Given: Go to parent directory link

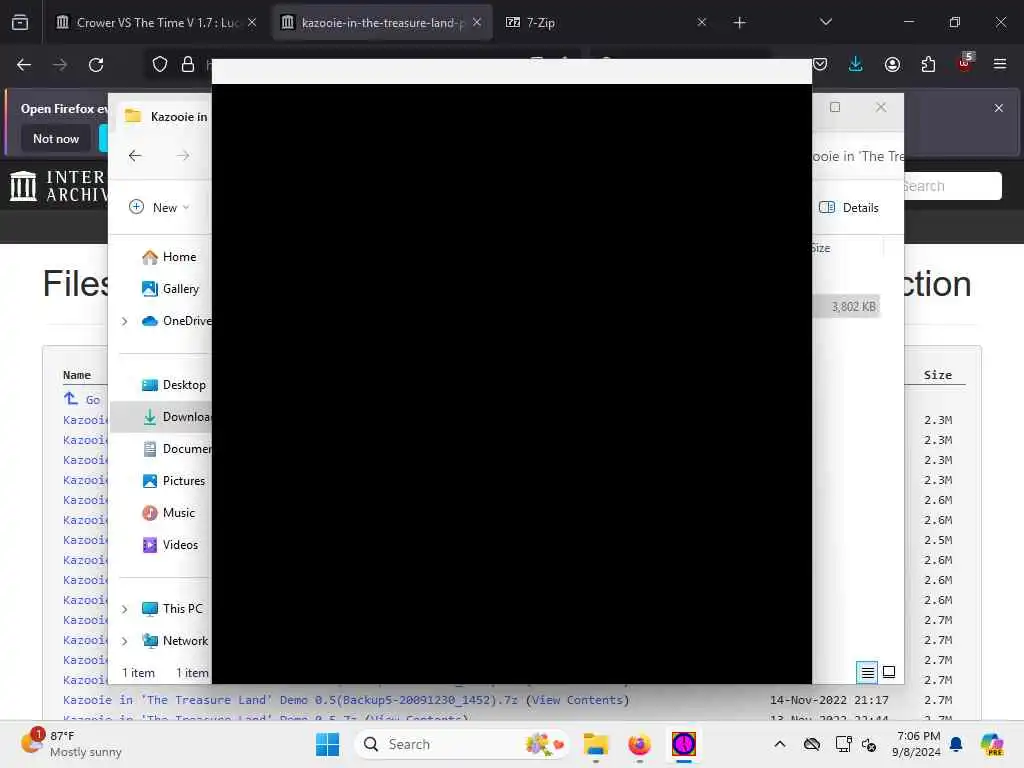Looking at the screenshot, I should click(x=82, y=399).
